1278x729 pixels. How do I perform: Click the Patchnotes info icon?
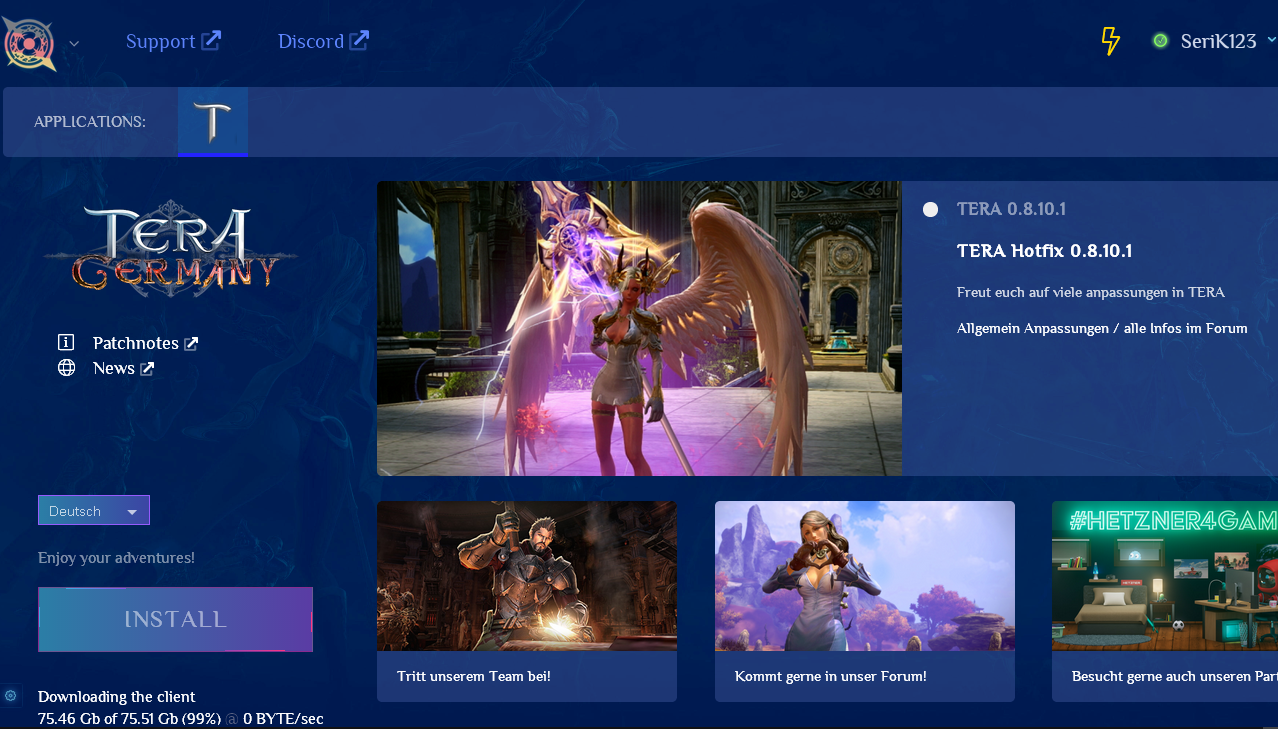pyautogui.click(x=67, y=343)
